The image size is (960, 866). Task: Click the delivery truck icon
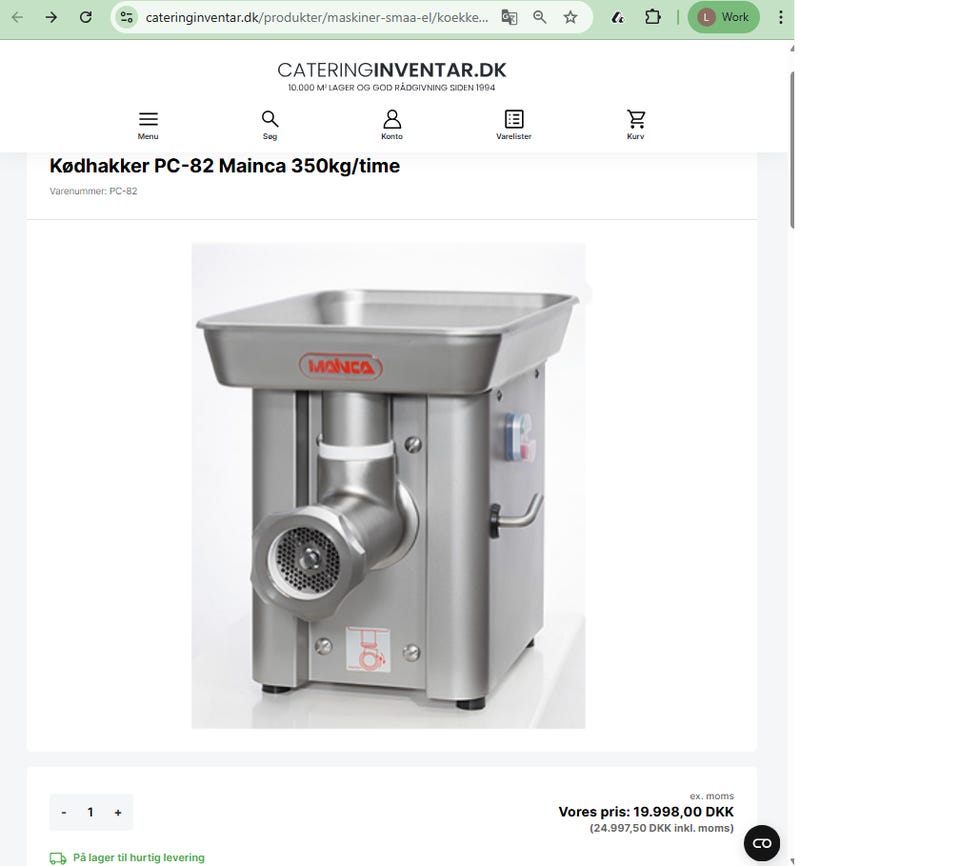(58, 858)
